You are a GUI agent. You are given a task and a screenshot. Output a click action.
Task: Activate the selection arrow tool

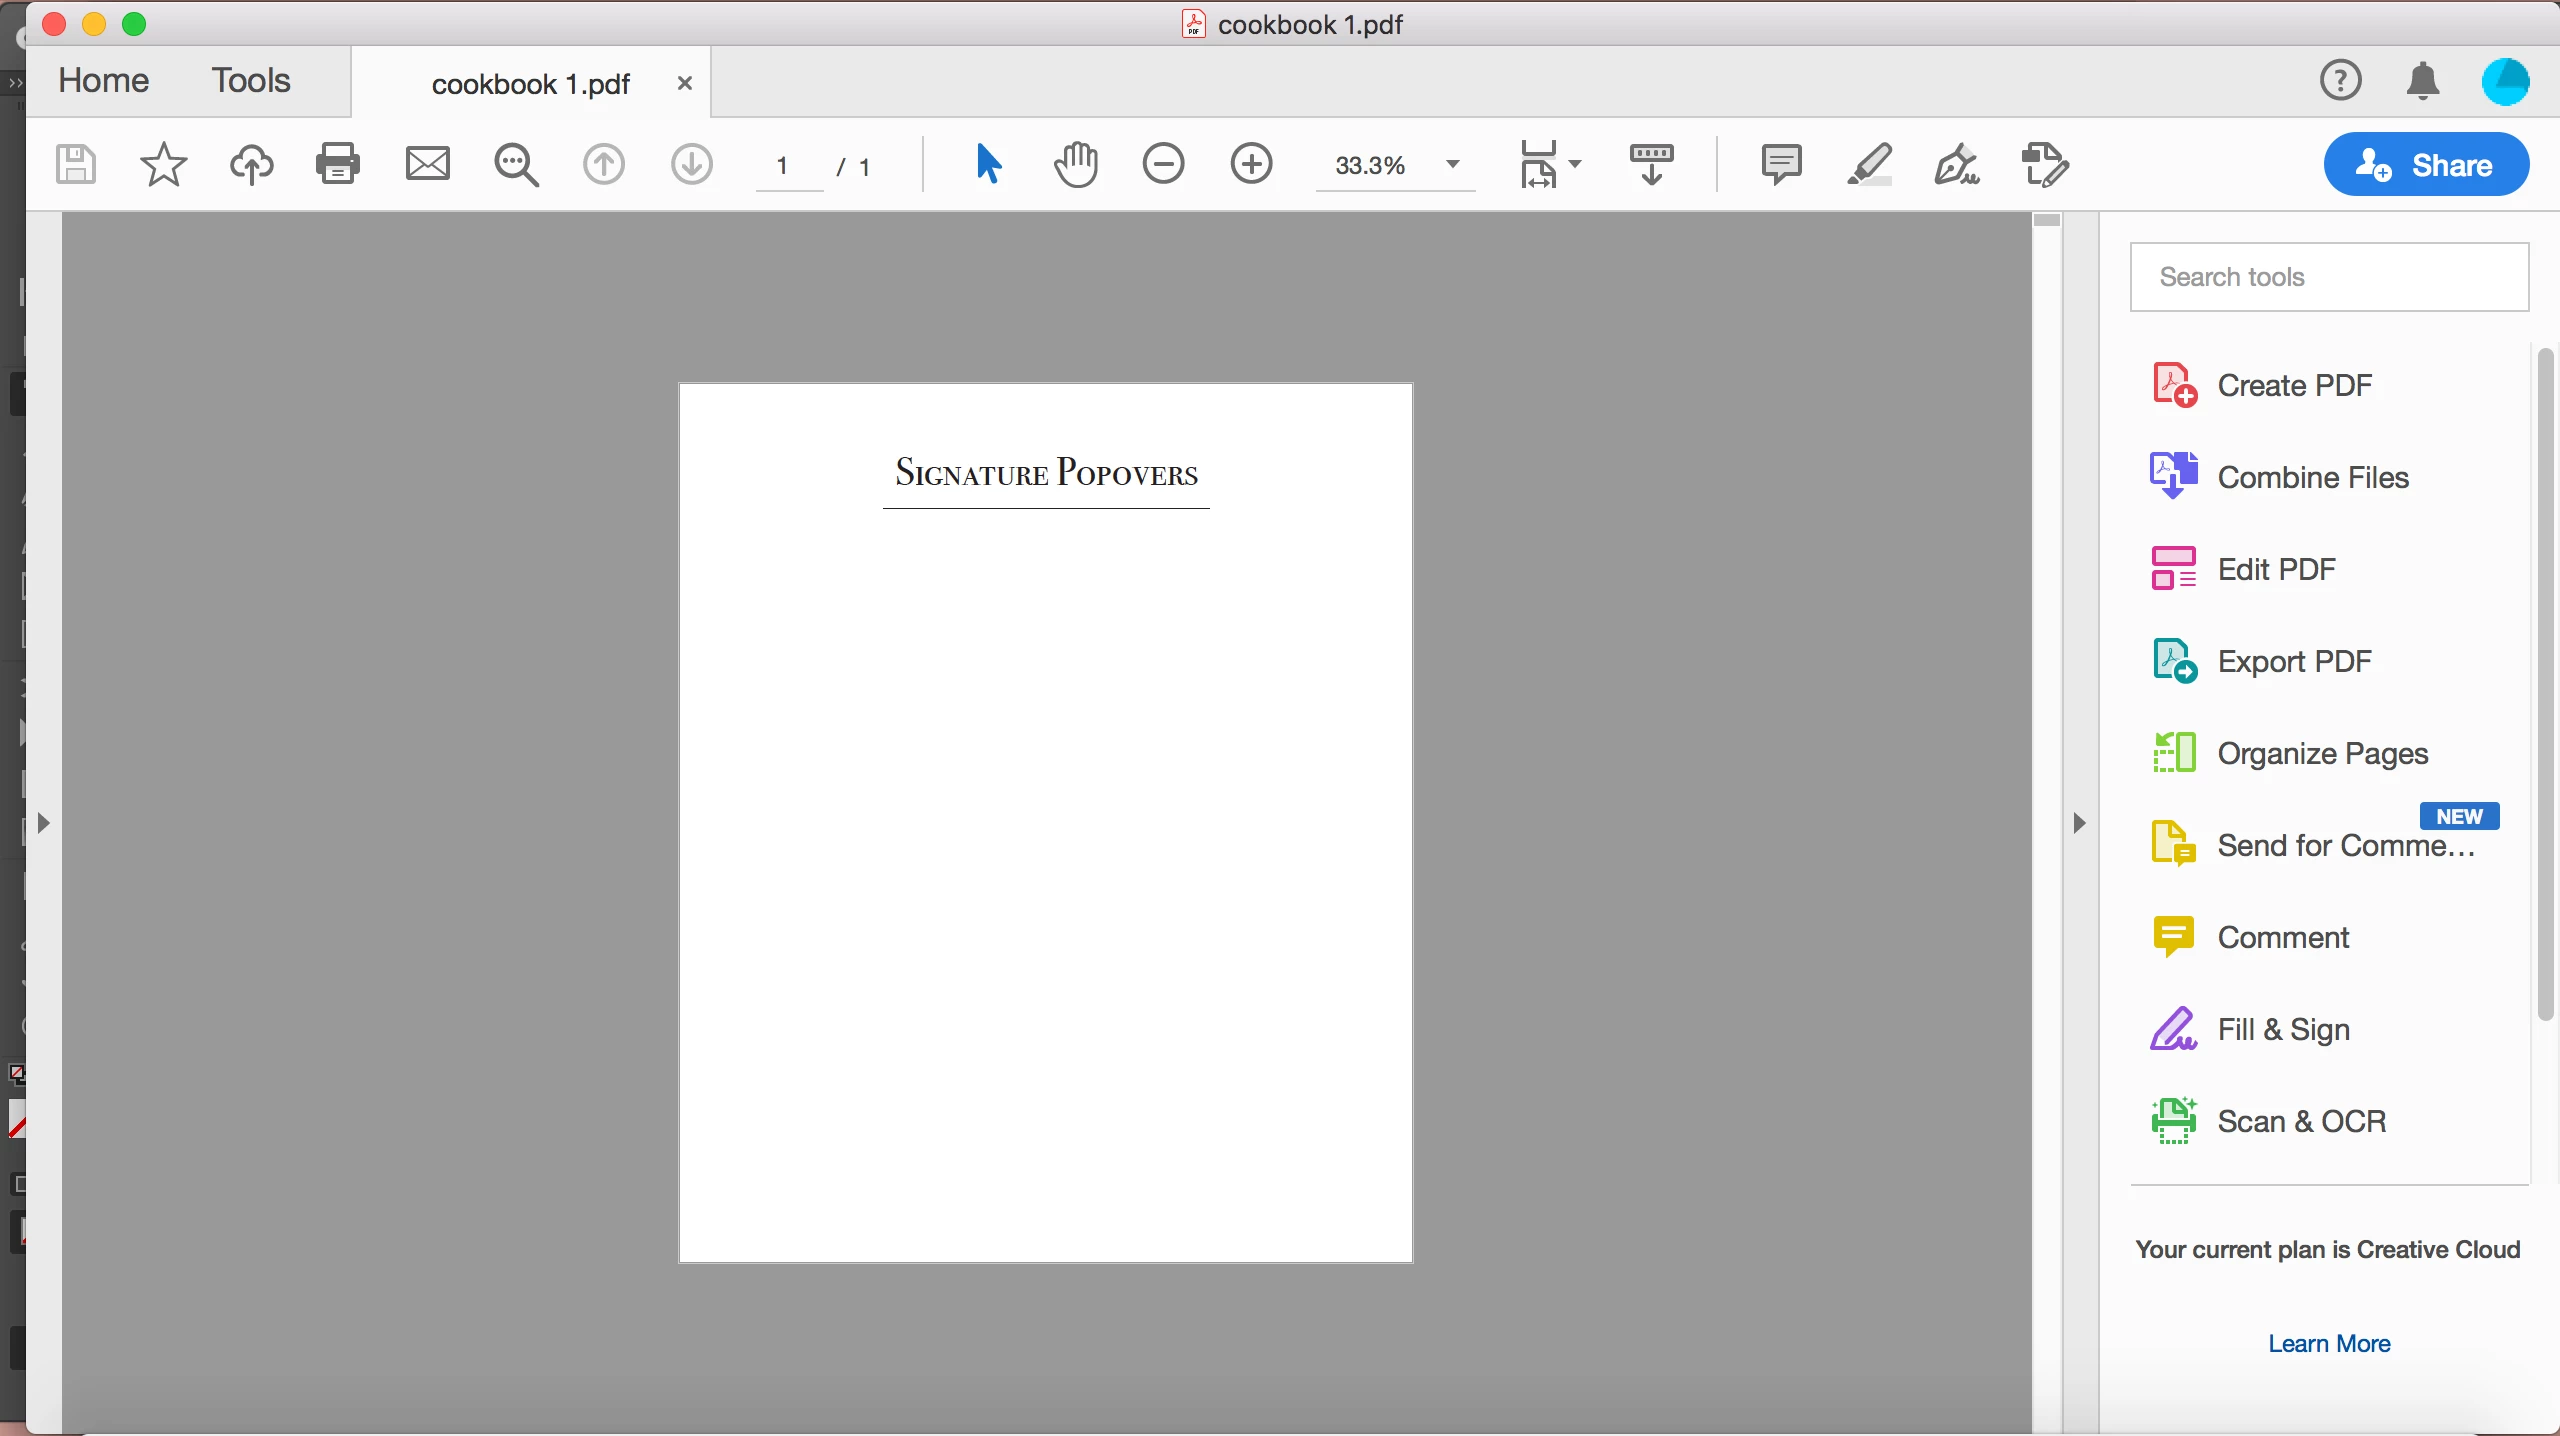point(988,164)
